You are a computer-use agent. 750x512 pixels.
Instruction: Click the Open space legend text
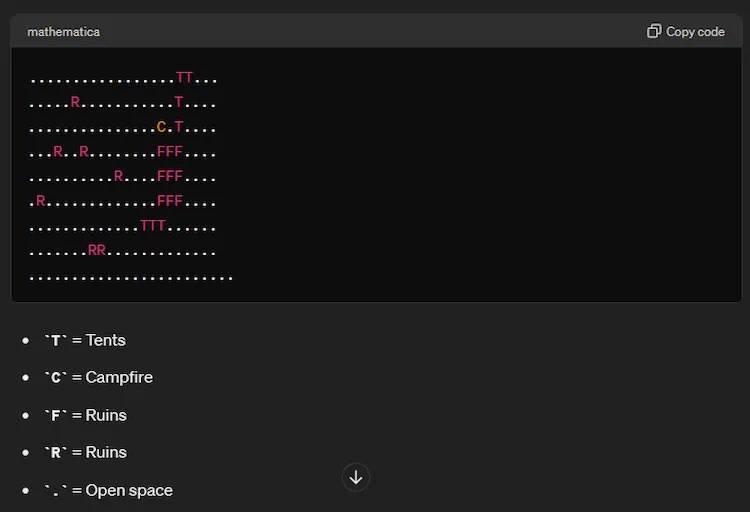(x=129, y=490)
